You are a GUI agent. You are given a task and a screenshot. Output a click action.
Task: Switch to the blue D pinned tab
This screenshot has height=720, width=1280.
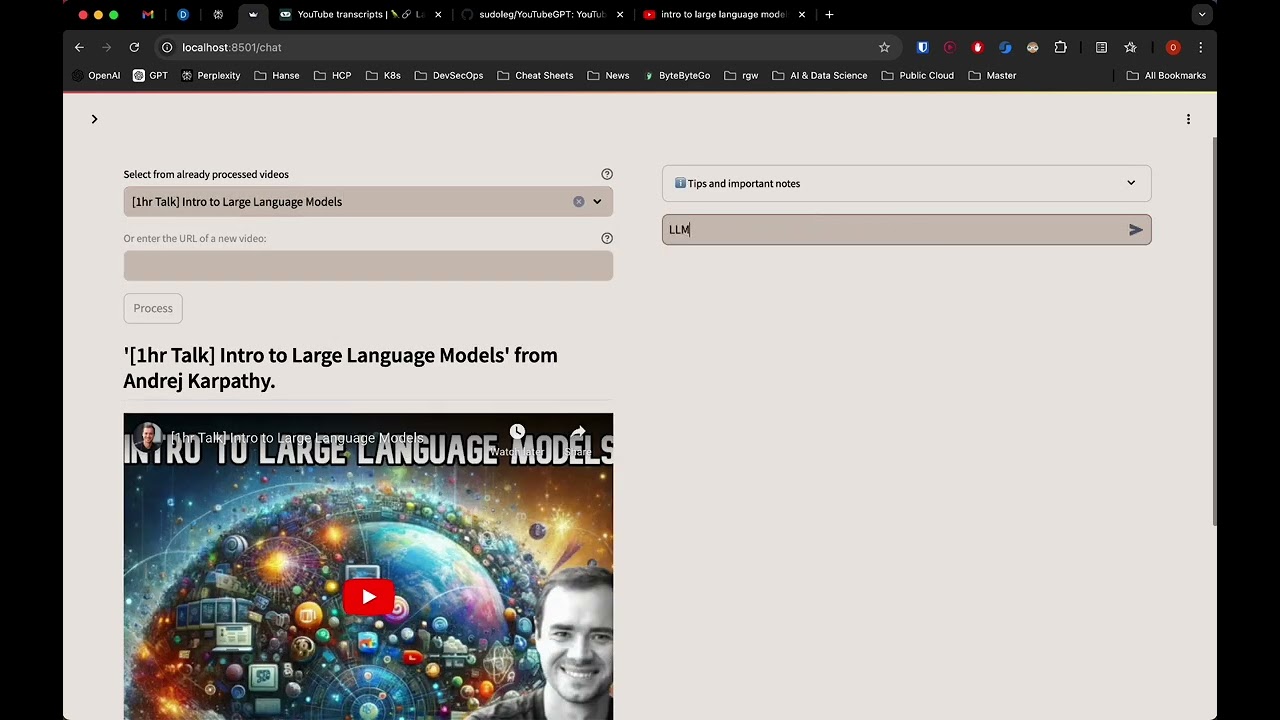coord(183,15)
